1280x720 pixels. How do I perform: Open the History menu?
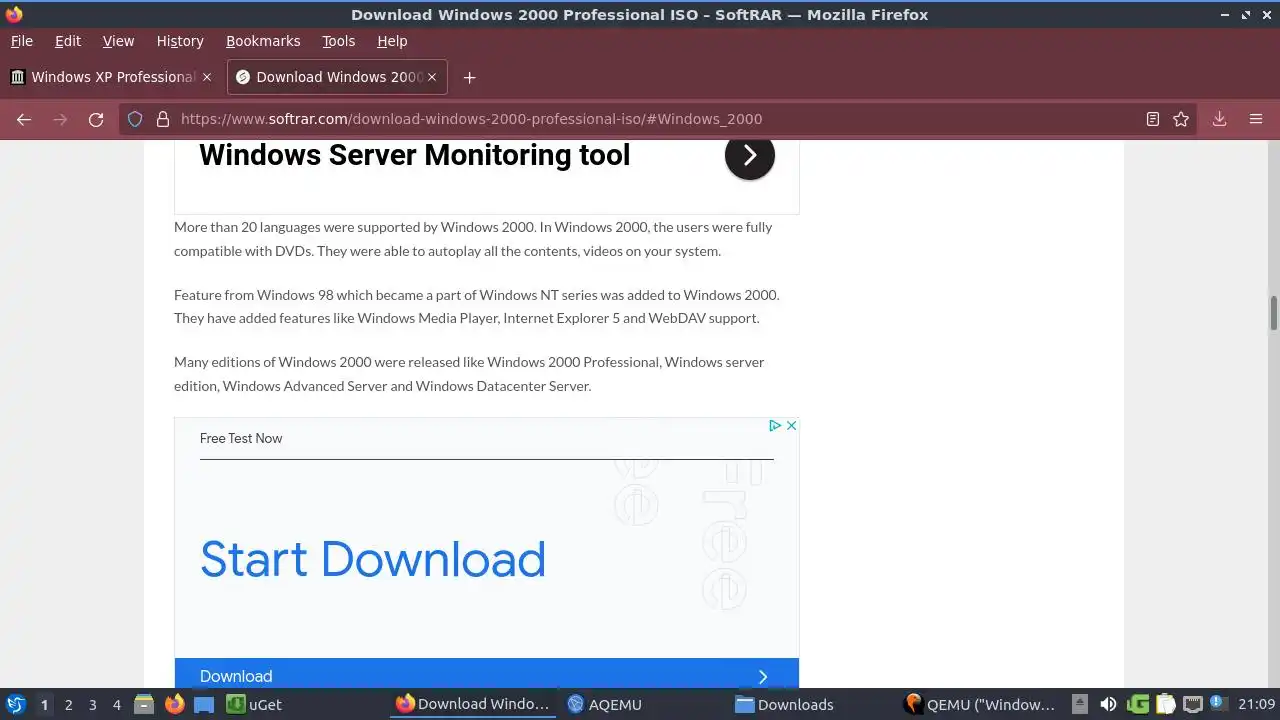180,41
